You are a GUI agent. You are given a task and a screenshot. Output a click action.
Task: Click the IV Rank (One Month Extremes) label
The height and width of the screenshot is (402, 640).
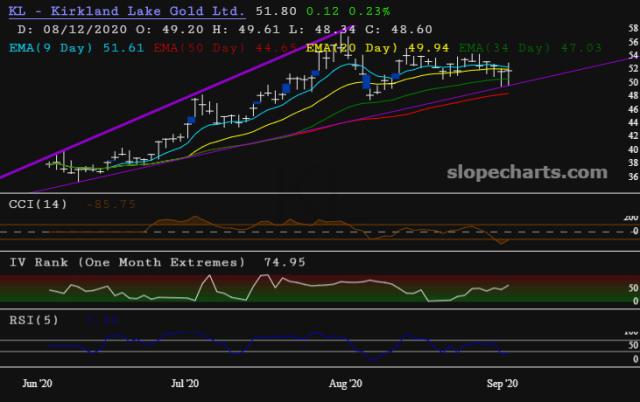[126, 262]
